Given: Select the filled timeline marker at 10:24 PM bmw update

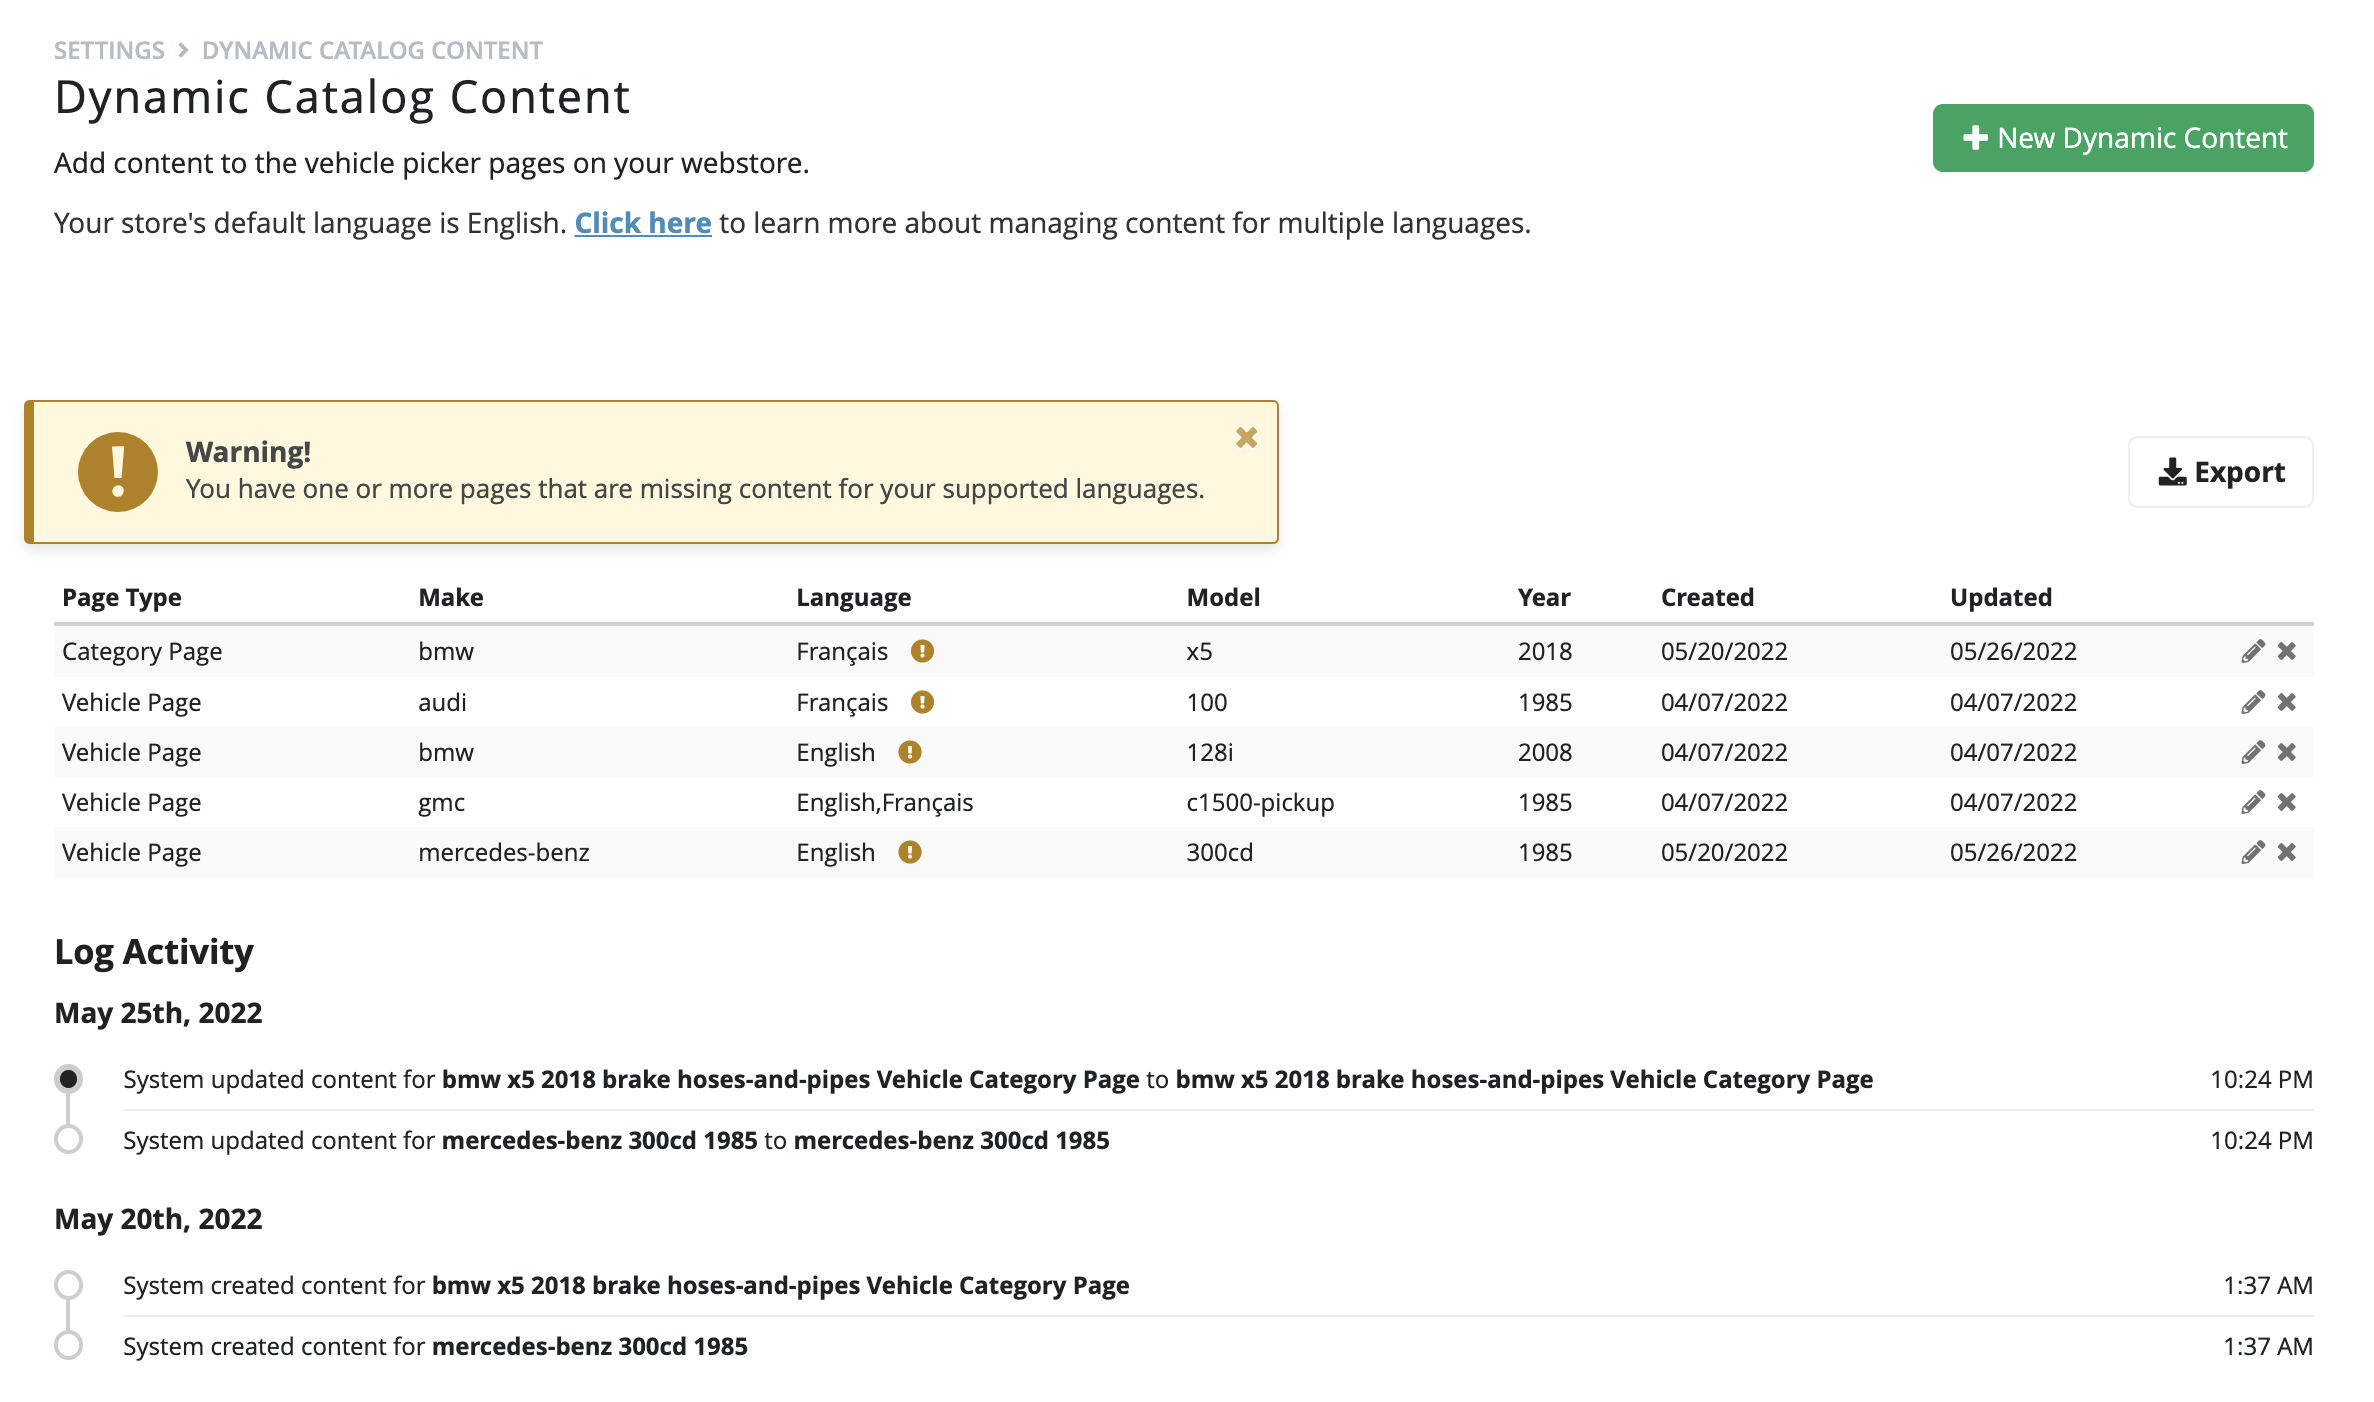Looking at the screenshot, I should click(68, 1079).
